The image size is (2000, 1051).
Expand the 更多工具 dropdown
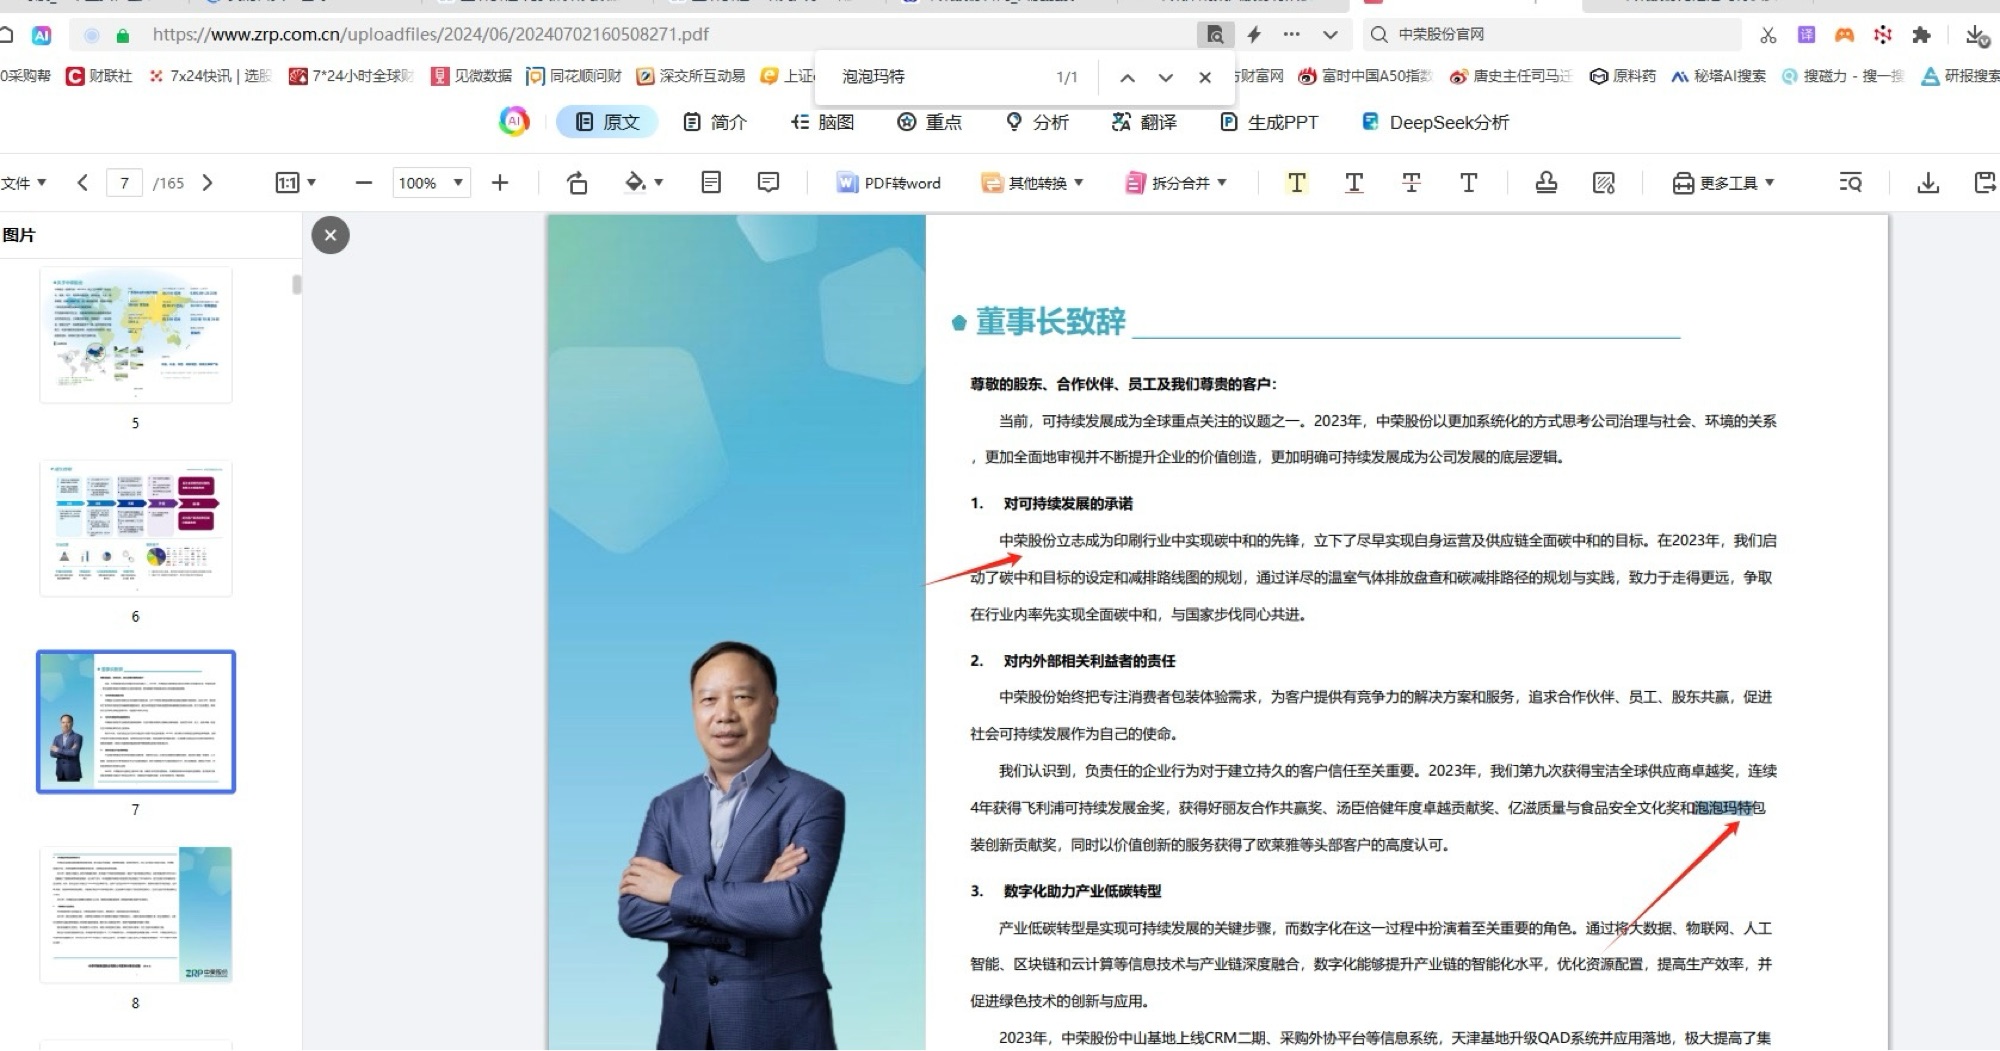click(1724, 183)
